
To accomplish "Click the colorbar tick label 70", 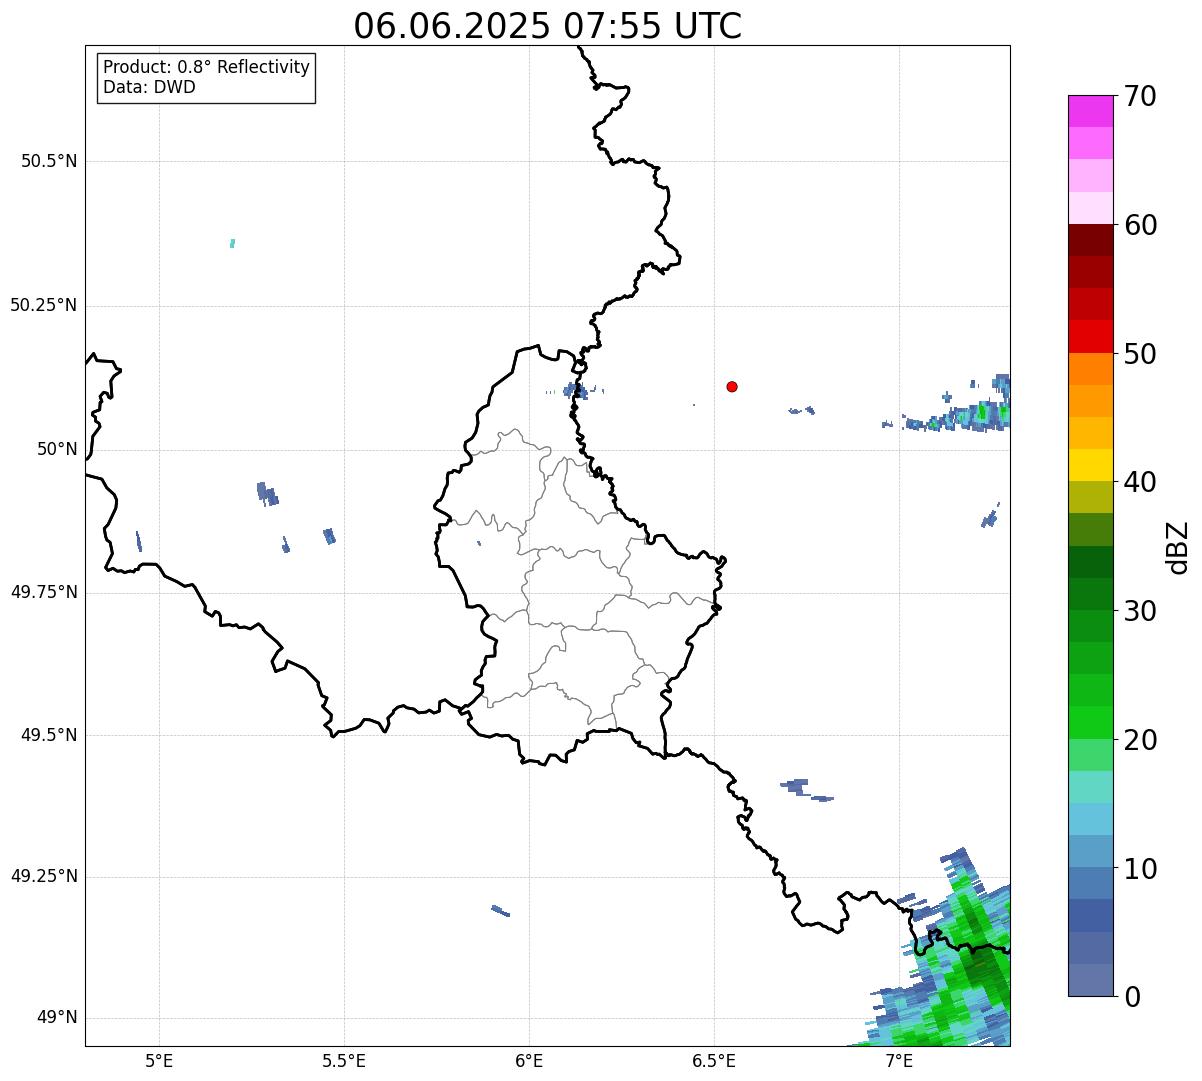I will [1140, 96].
